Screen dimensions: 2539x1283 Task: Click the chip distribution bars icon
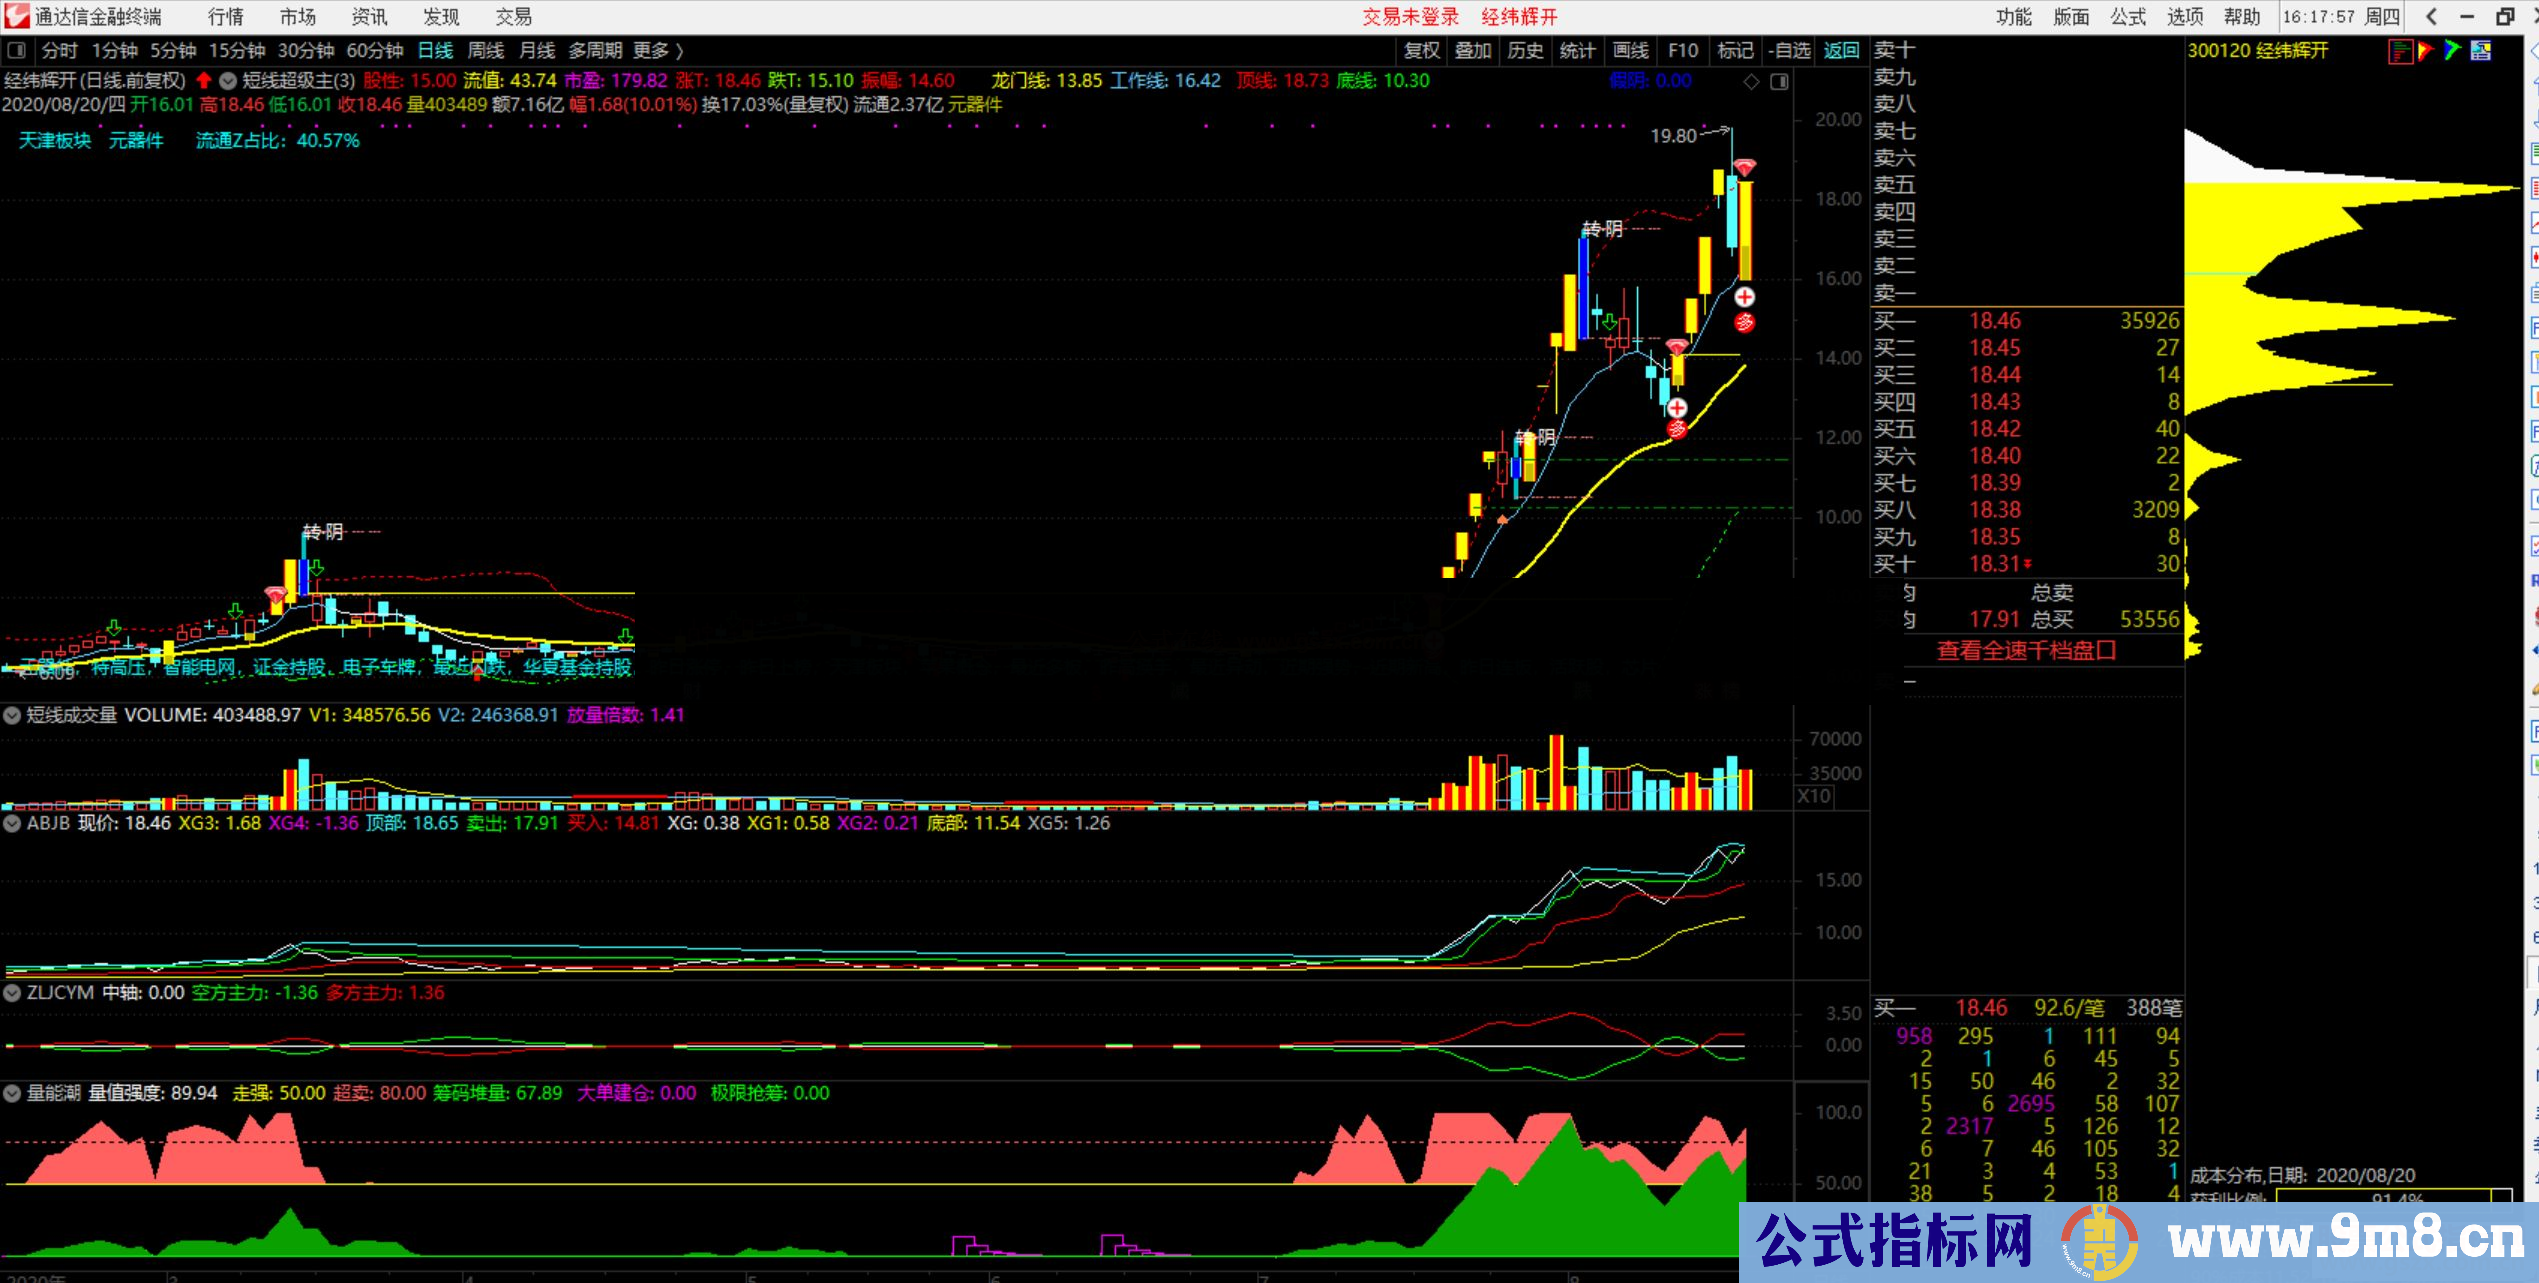[2399, 51]
